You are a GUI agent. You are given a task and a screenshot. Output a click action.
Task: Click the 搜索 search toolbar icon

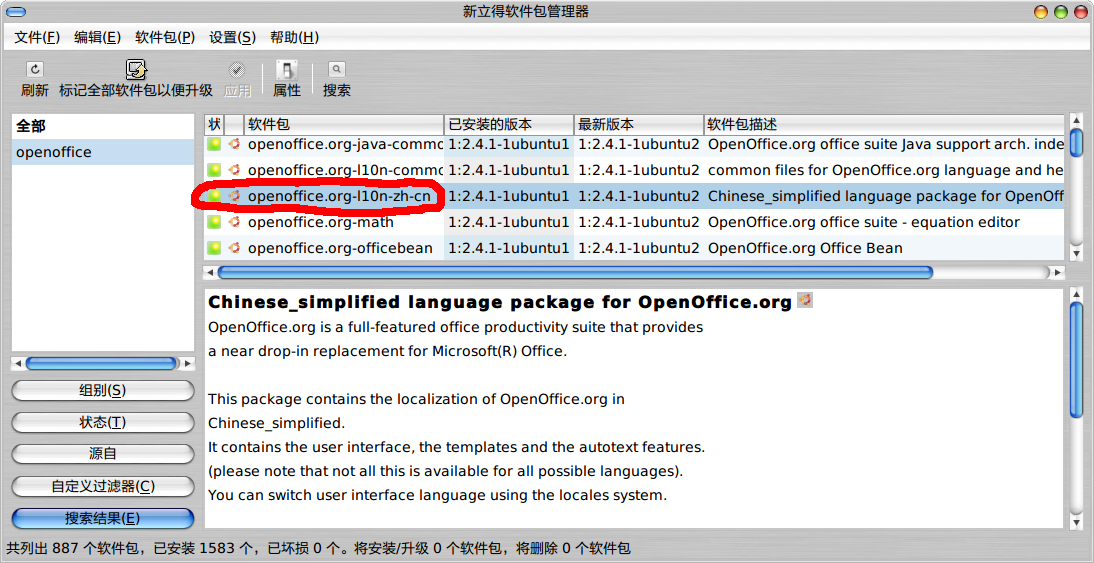tap(336, 69)
